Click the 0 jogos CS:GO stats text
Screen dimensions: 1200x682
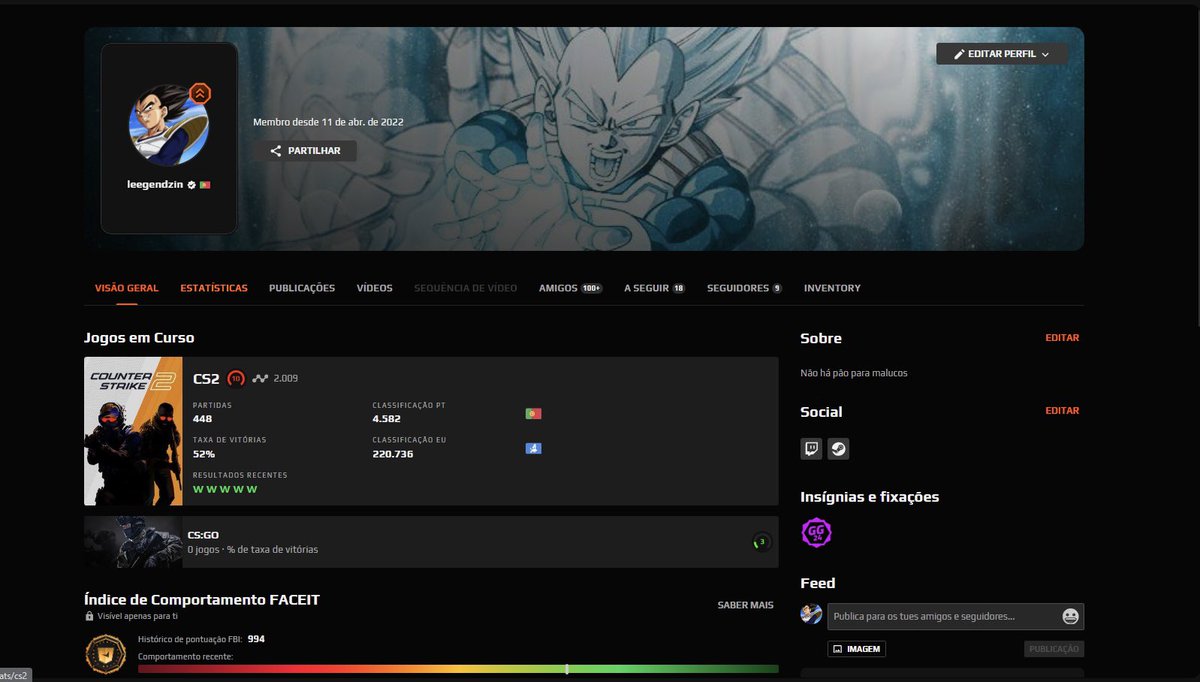[253, 549]
